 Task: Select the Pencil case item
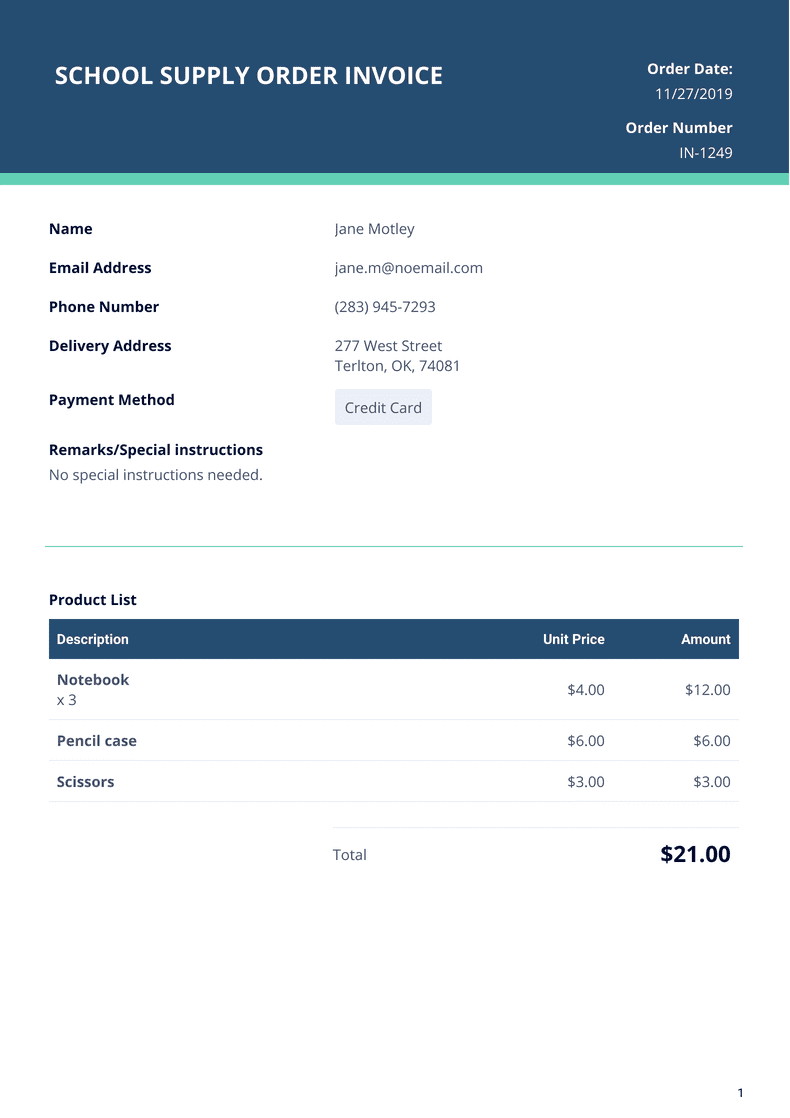tap(97, 741)
